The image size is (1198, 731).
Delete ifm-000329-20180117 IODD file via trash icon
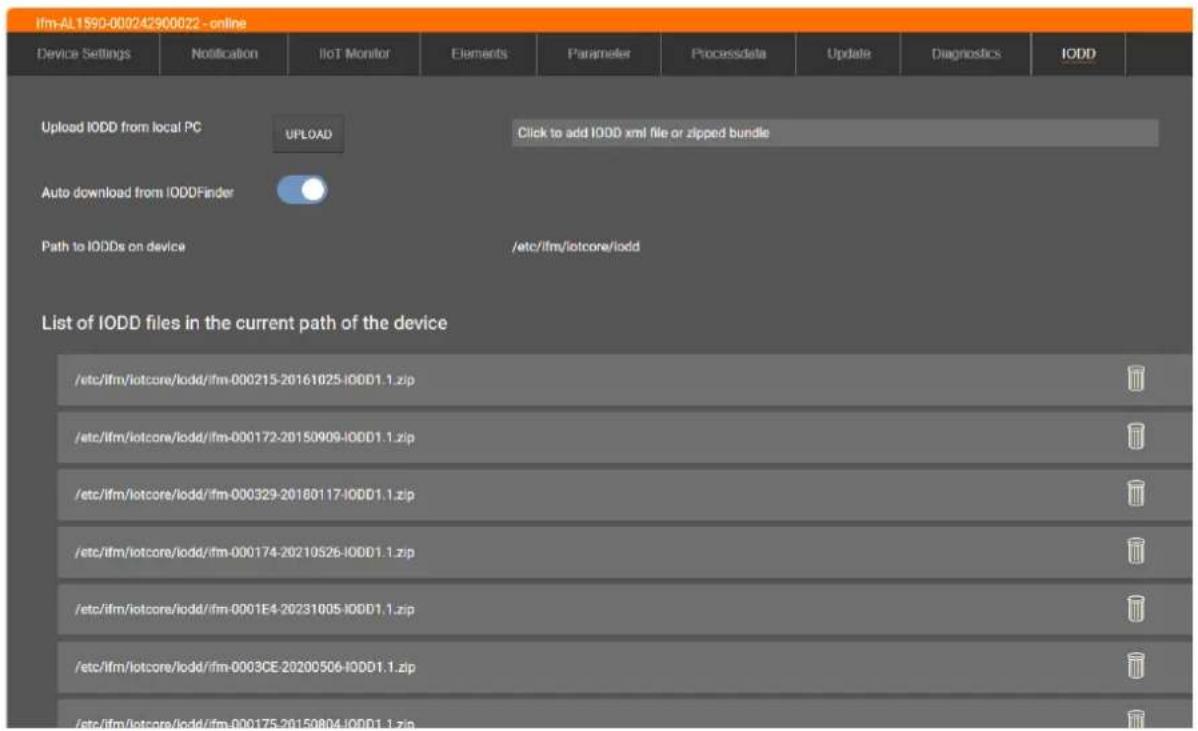pos(1135,493)
